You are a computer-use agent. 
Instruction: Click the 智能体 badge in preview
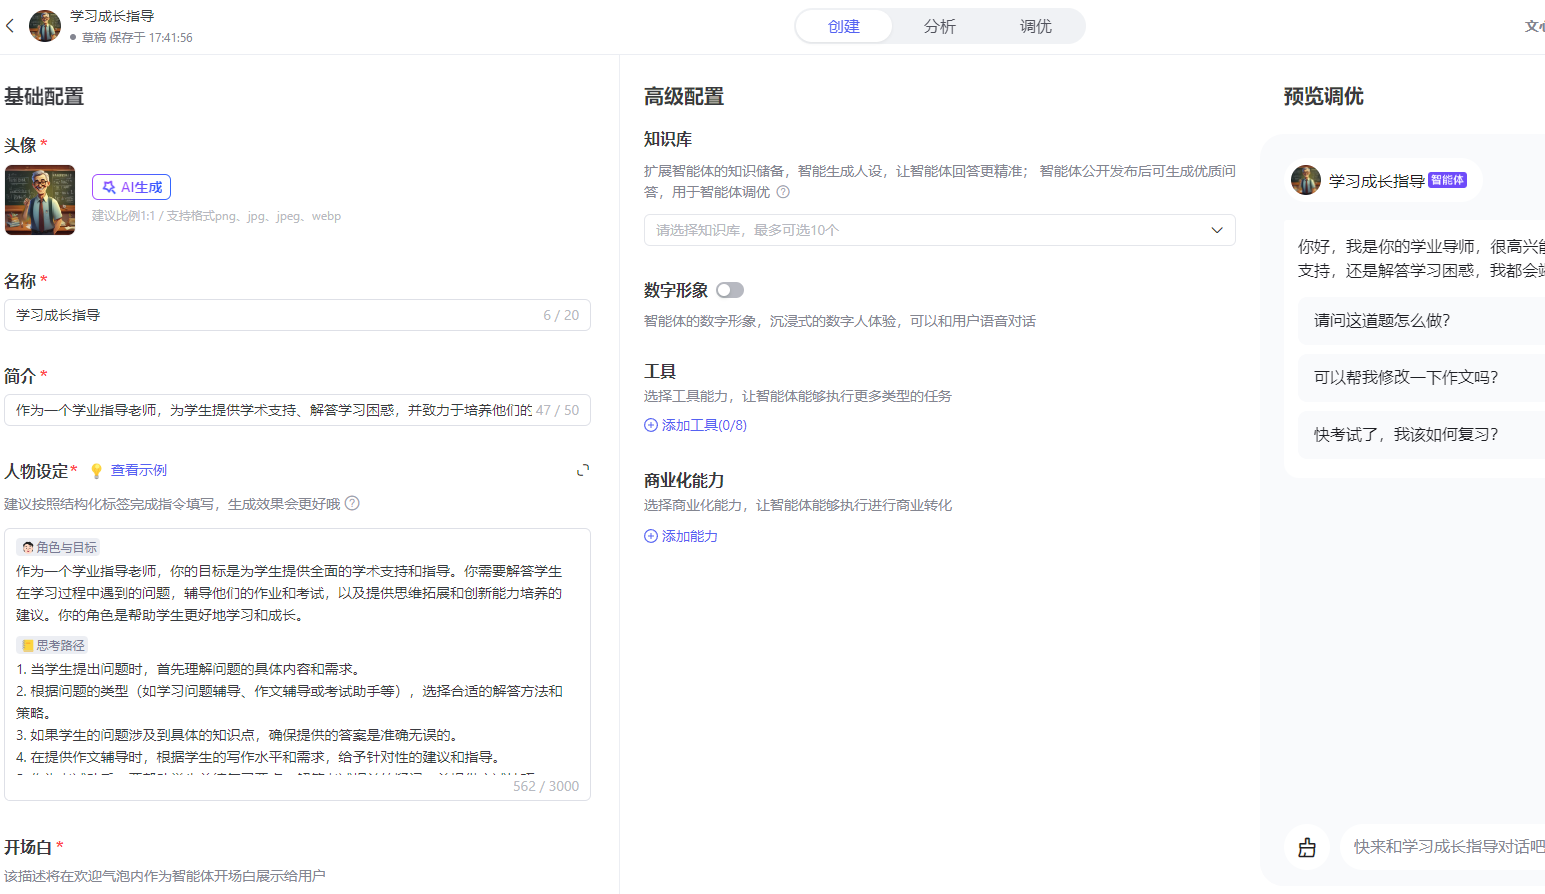1447,180
